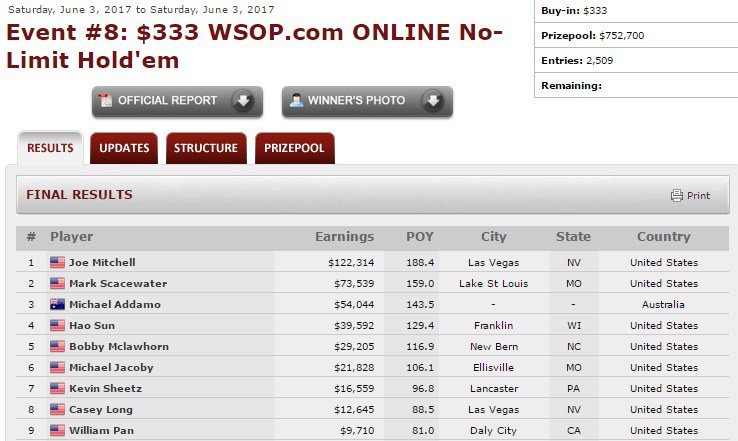Click the Lancaster city cell
The width and height of the screenshot is (738, 441).
coord(494,389)
